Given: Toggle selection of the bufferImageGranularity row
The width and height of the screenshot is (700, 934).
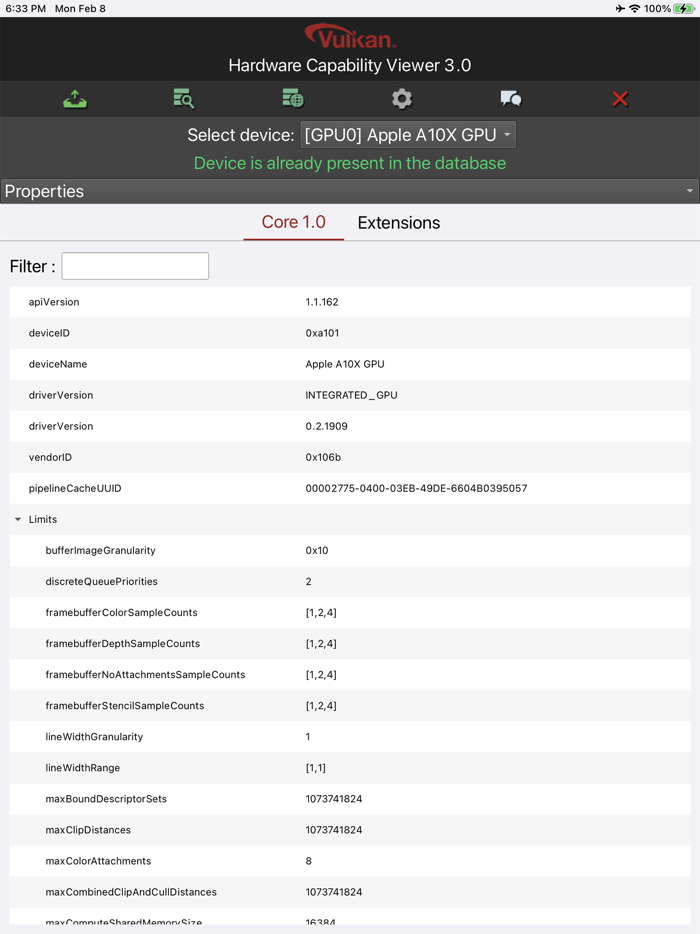Looking at the screenshot, I should (x=350, y=550).
